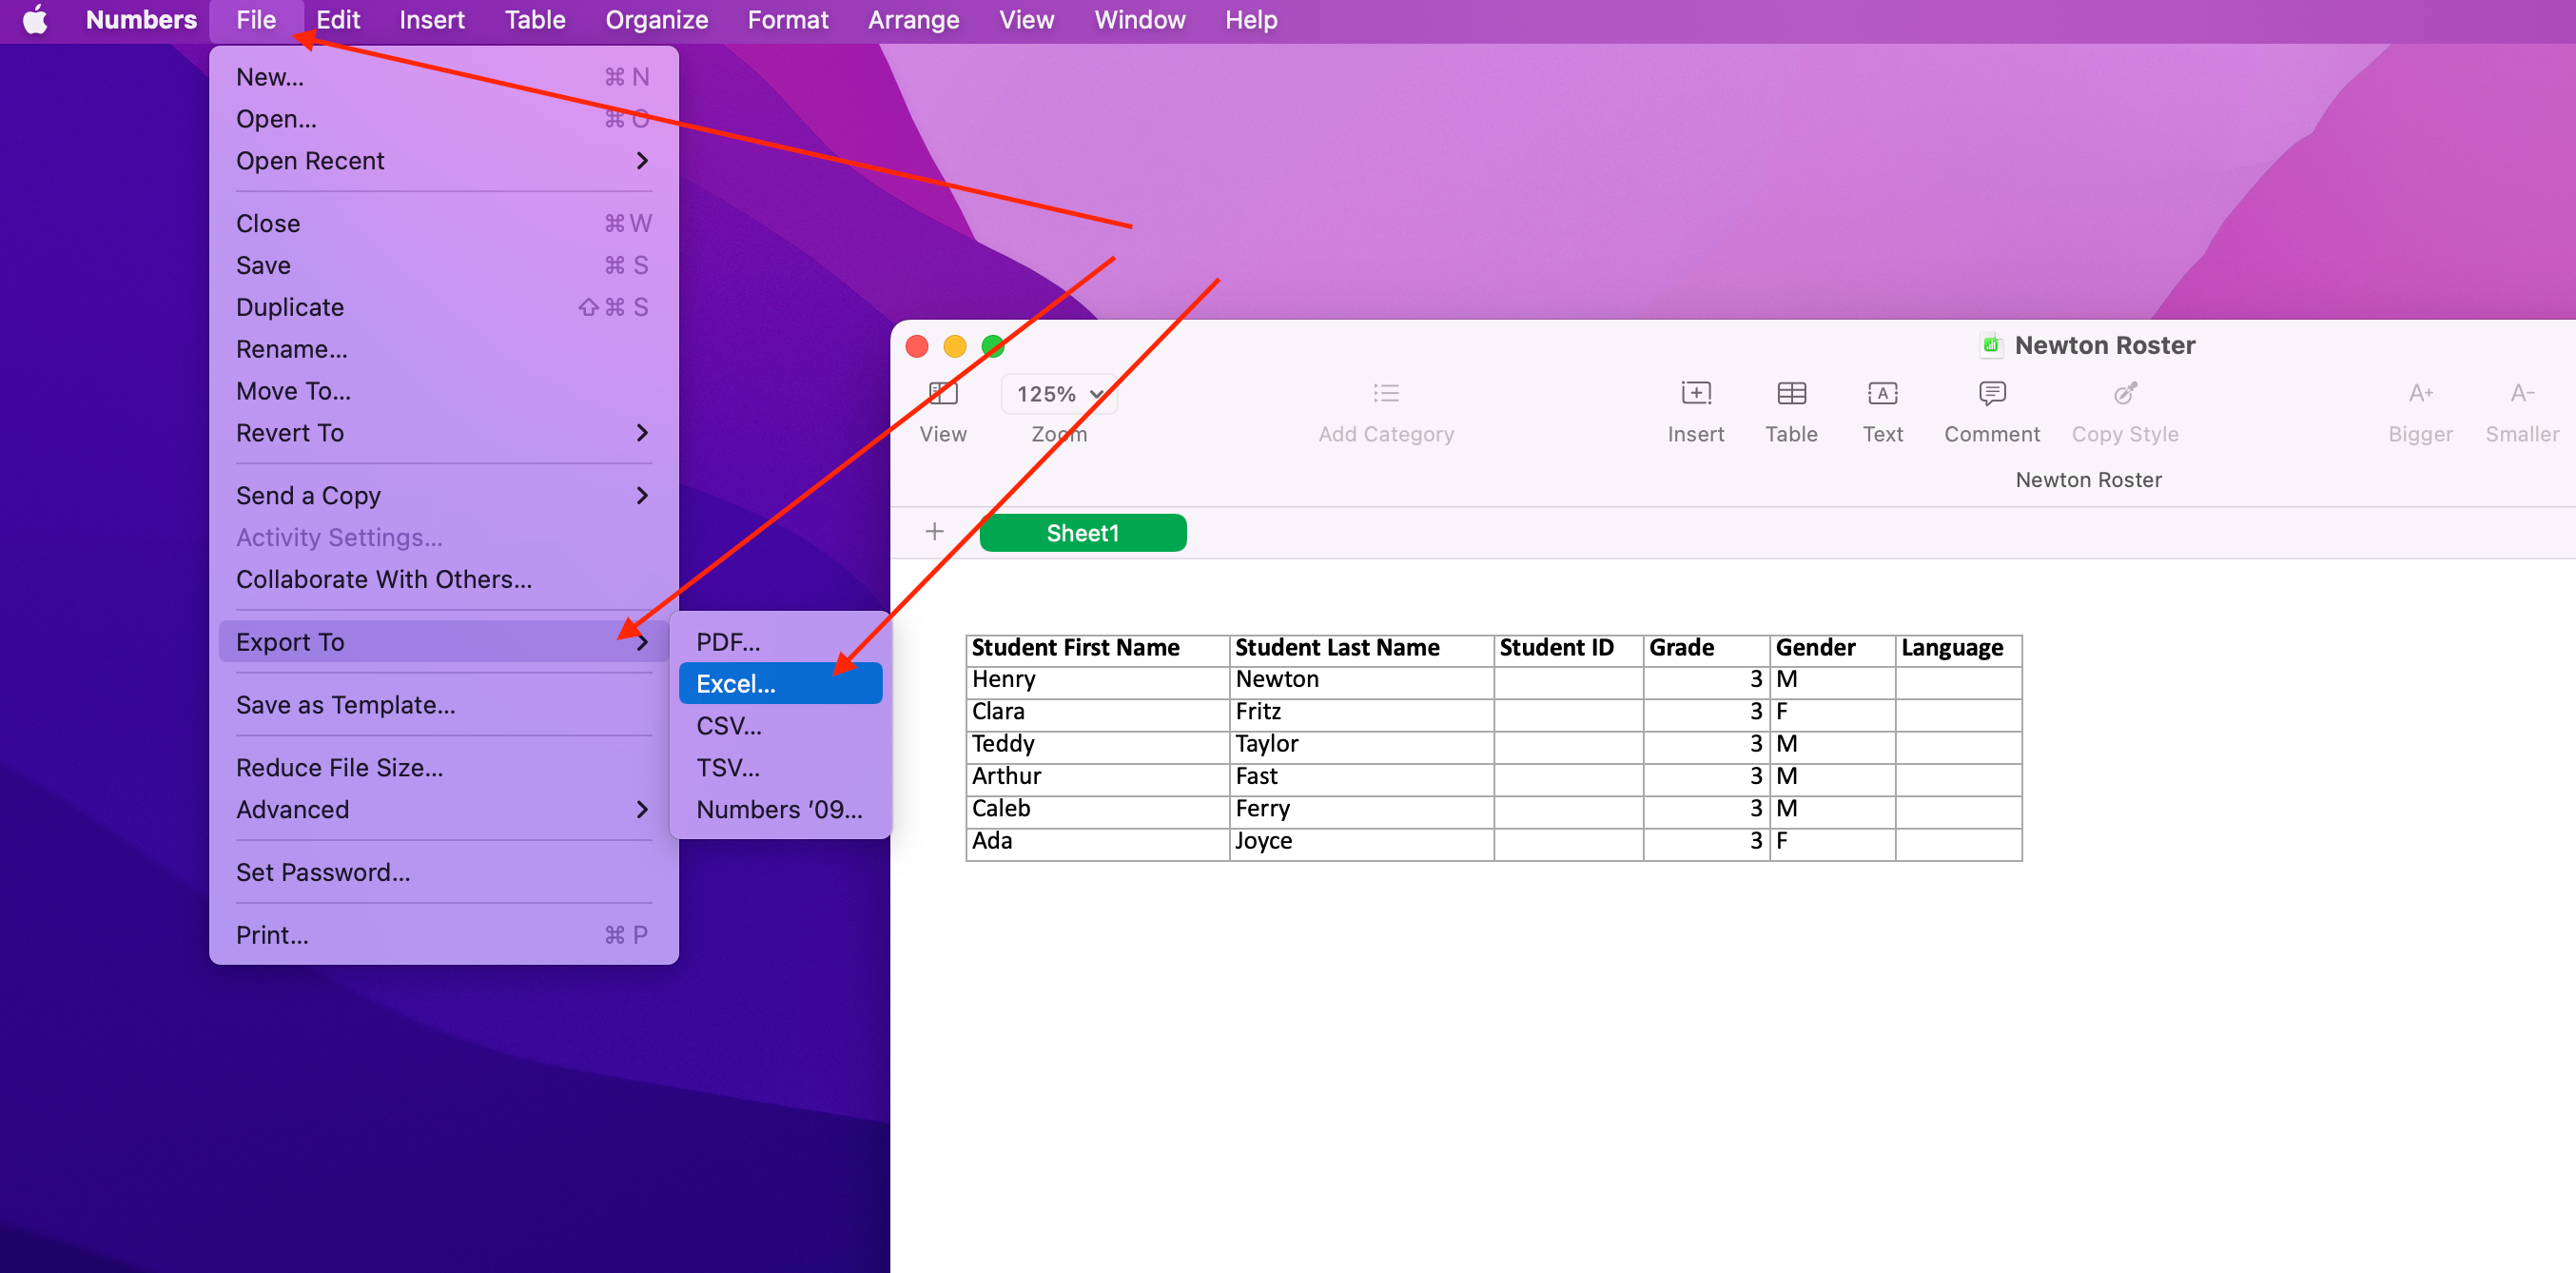Open the Window menu
Screen dimensions: 2576x1273
1140,20
